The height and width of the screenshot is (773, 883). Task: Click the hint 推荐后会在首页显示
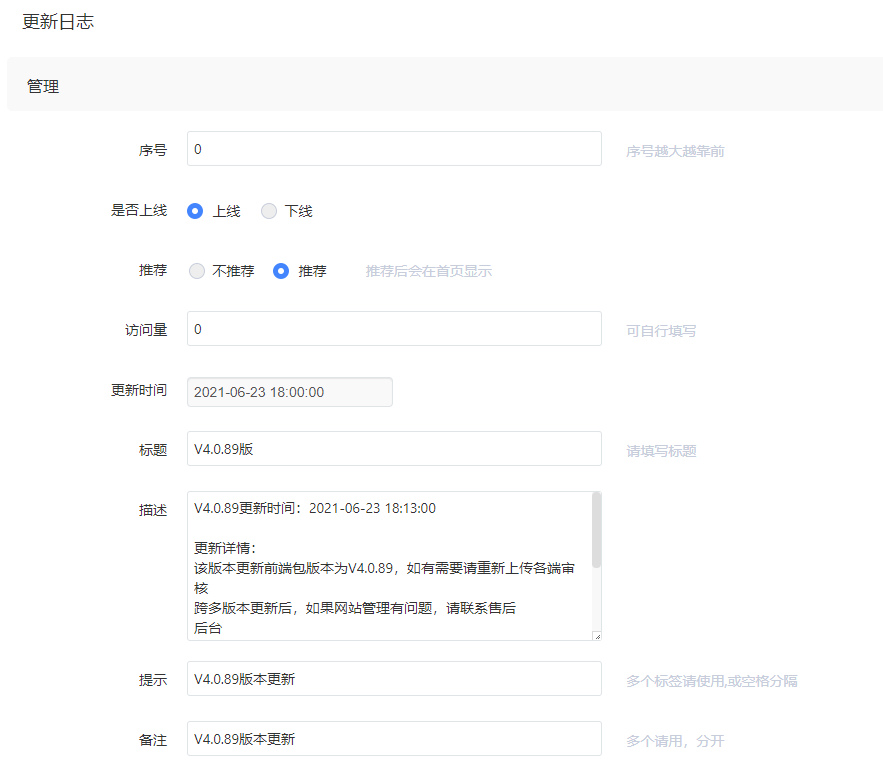coord(429,271)
